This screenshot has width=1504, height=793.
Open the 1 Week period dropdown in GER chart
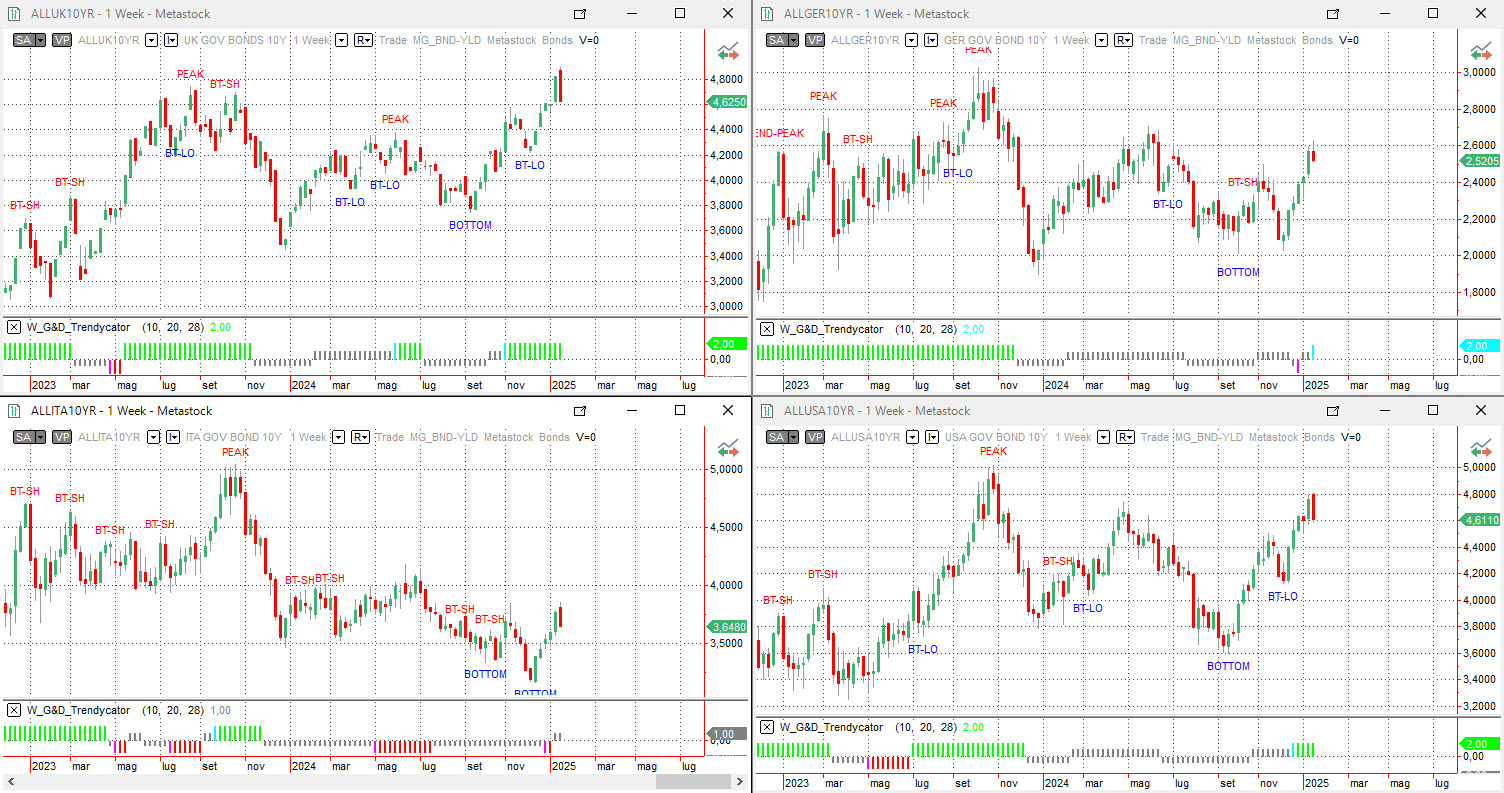point(1101,40)
